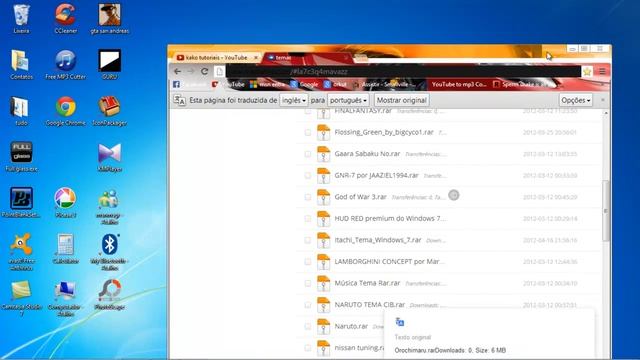Tick the checkbox for Flossing_Green_by_bigcyco1.rar
The width and height of the screenshot is (640, 360).
pyautogui.click(x=308, y=132)
